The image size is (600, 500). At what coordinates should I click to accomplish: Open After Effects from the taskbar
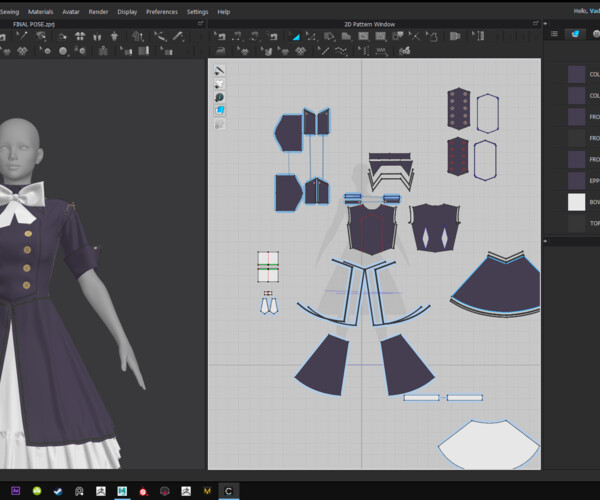(x=15, y=491)
